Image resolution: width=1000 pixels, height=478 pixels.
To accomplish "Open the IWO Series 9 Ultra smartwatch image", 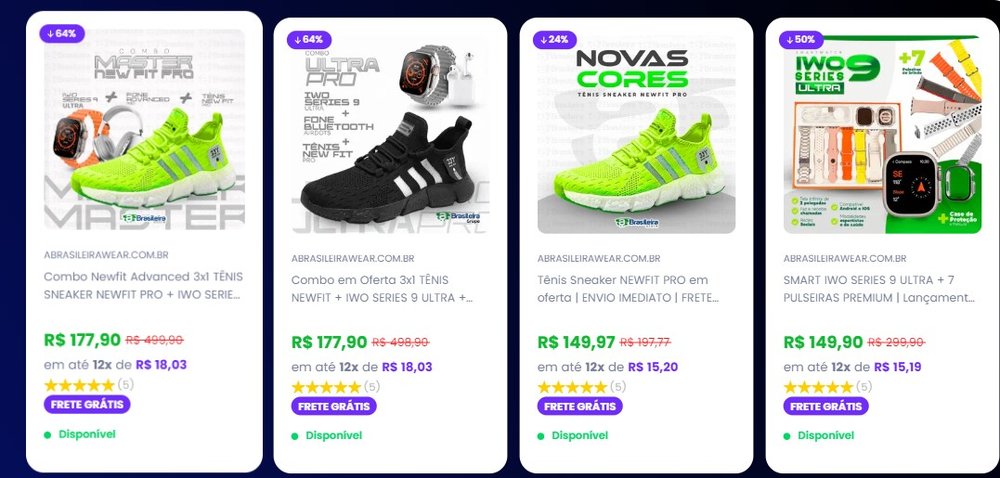I will pos(883,134).
